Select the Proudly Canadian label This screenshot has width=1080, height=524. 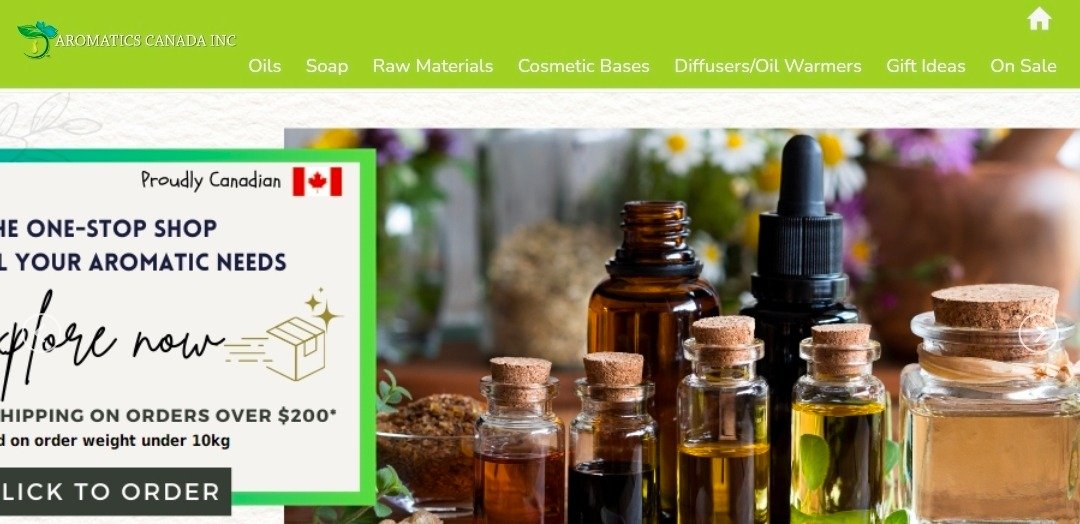[x=211, y=181]
